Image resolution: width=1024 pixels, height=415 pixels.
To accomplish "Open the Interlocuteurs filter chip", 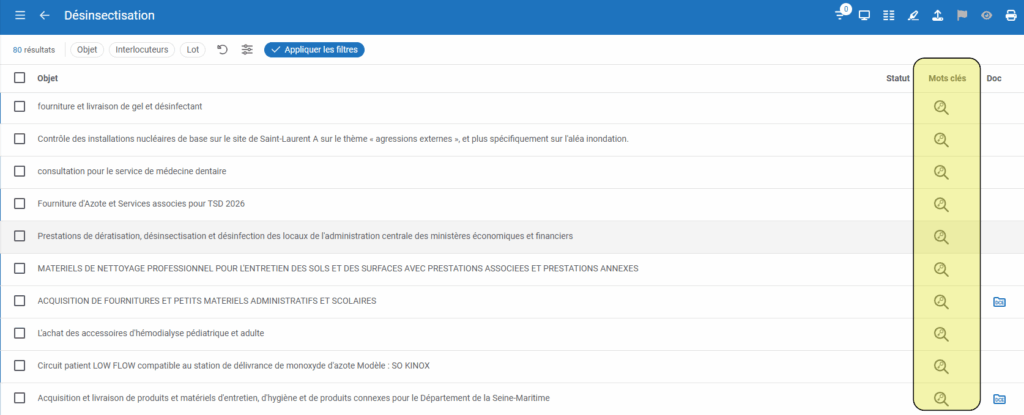I will pos(141,50).
